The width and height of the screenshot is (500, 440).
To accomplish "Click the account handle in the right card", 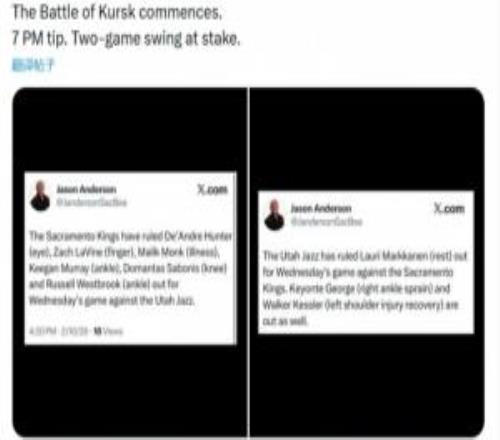I will [x=326, y=222].
